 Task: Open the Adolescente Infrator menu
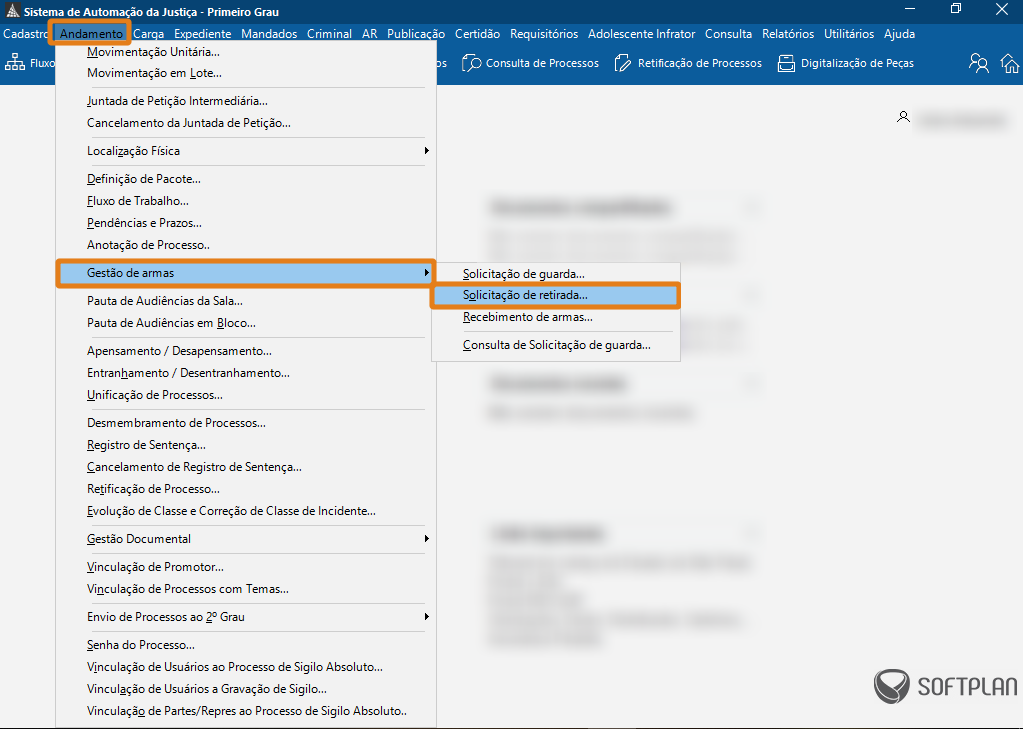coord(641,34)
